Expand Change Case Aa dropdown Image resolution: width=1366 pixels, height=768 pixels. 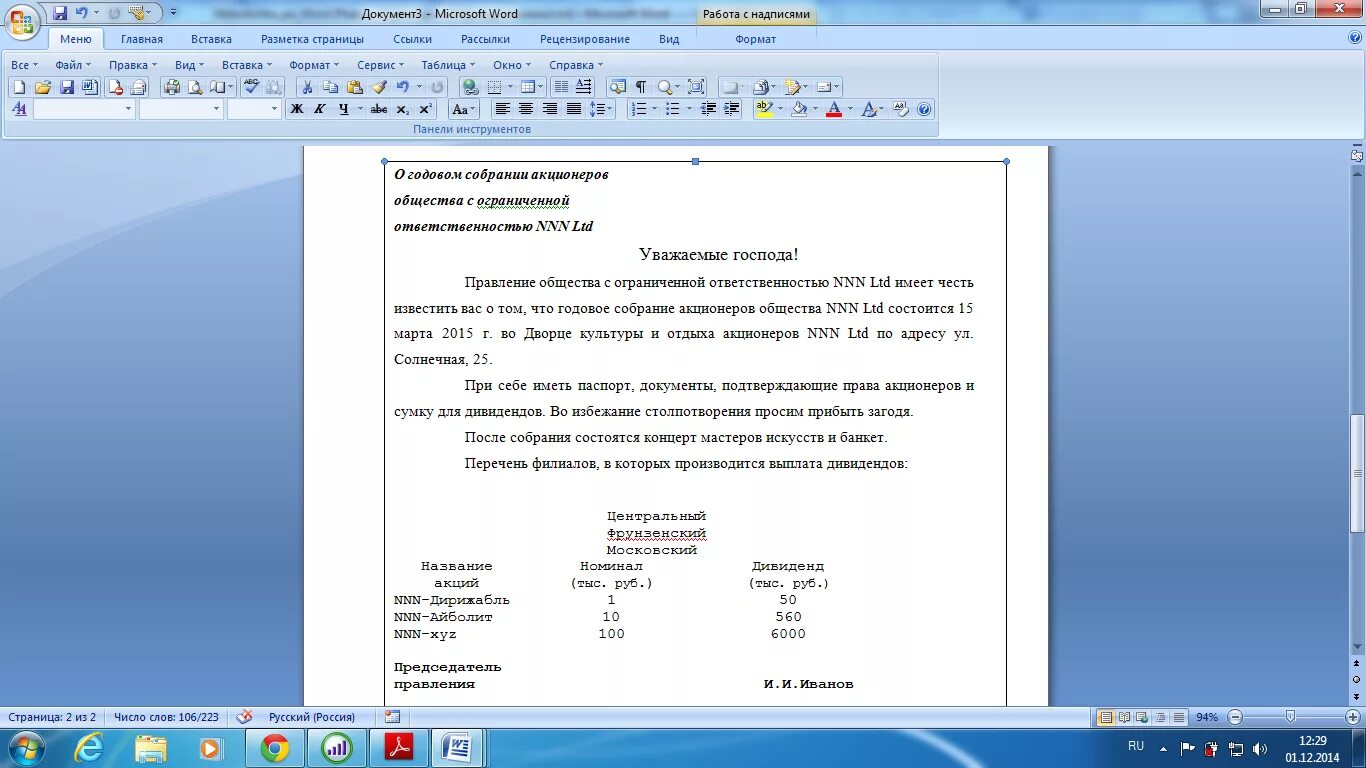tap(473, 109)
